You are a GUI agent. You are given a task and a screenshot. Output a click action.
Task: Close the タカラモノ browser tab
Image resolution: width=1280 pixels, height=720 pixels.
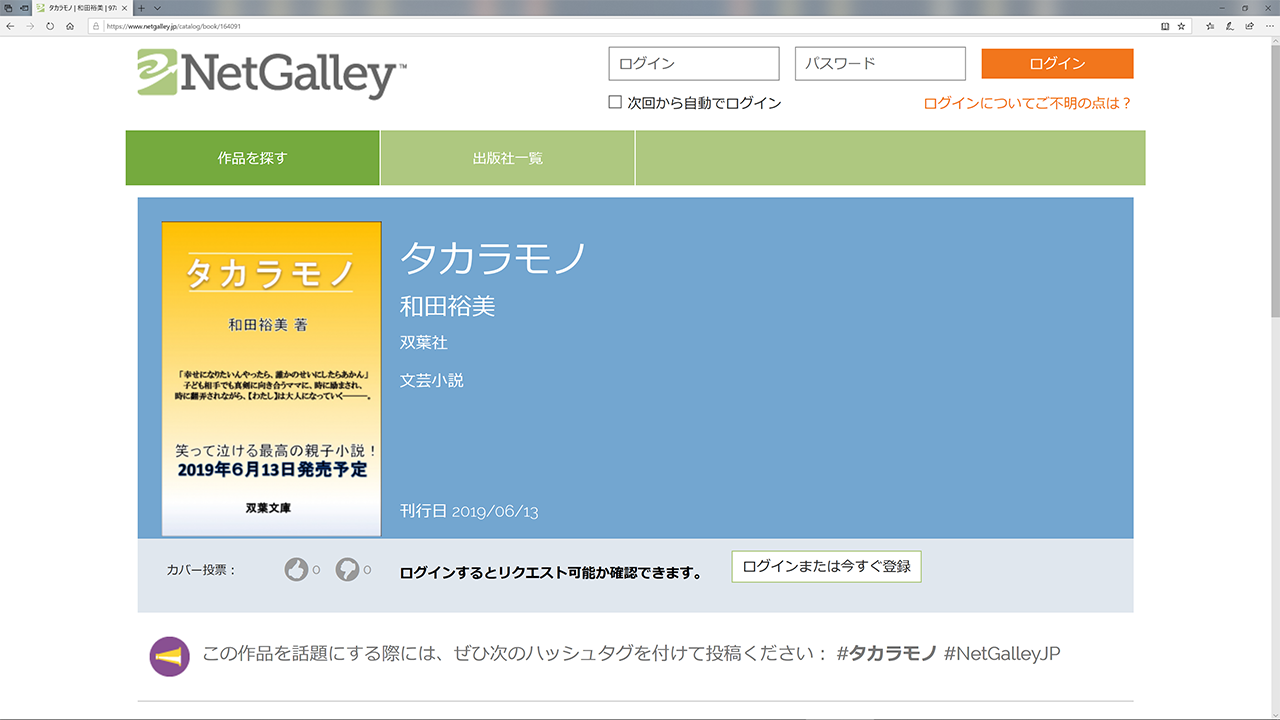(124, 8)
